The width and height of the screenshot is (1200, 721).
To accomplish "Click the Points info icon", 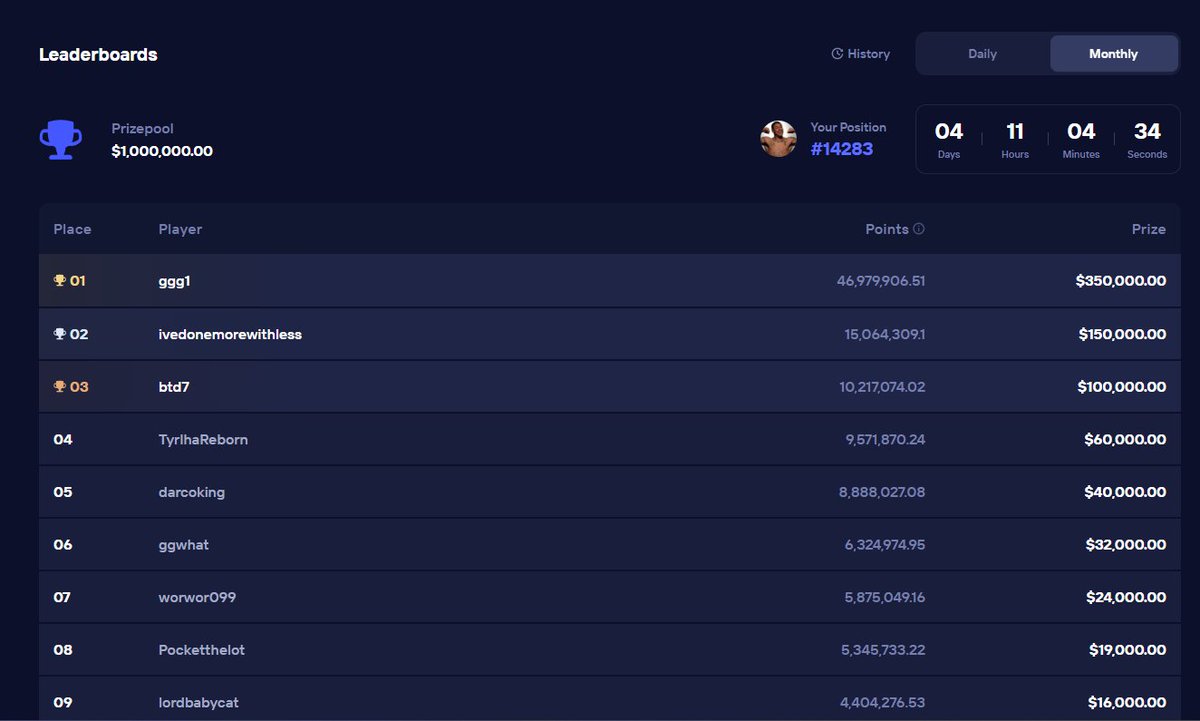I will [x=919, y=229].
